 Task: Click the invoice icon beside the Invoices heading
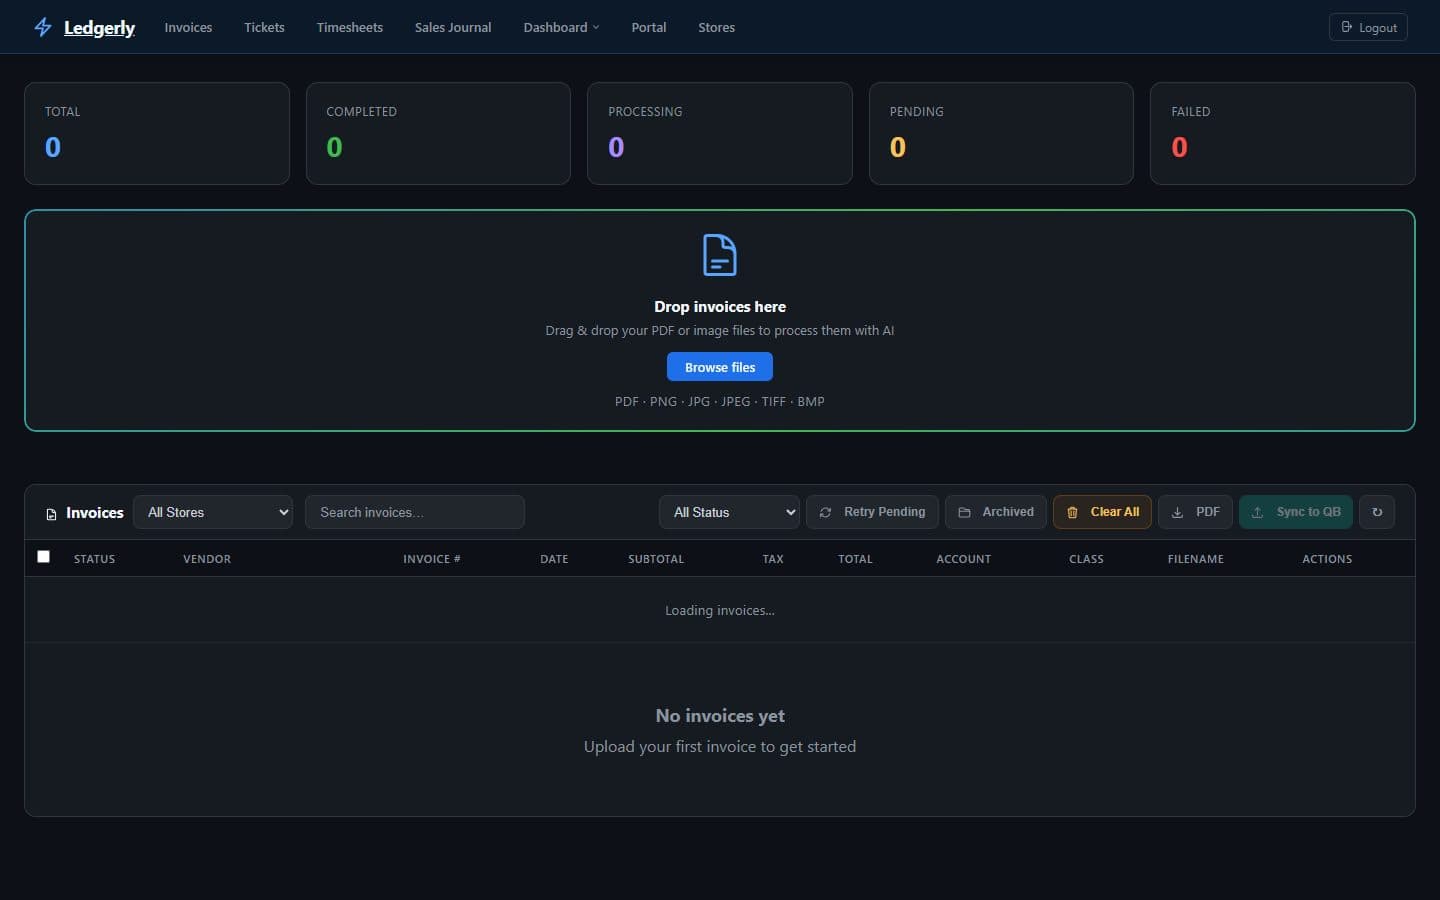point(51,513)
